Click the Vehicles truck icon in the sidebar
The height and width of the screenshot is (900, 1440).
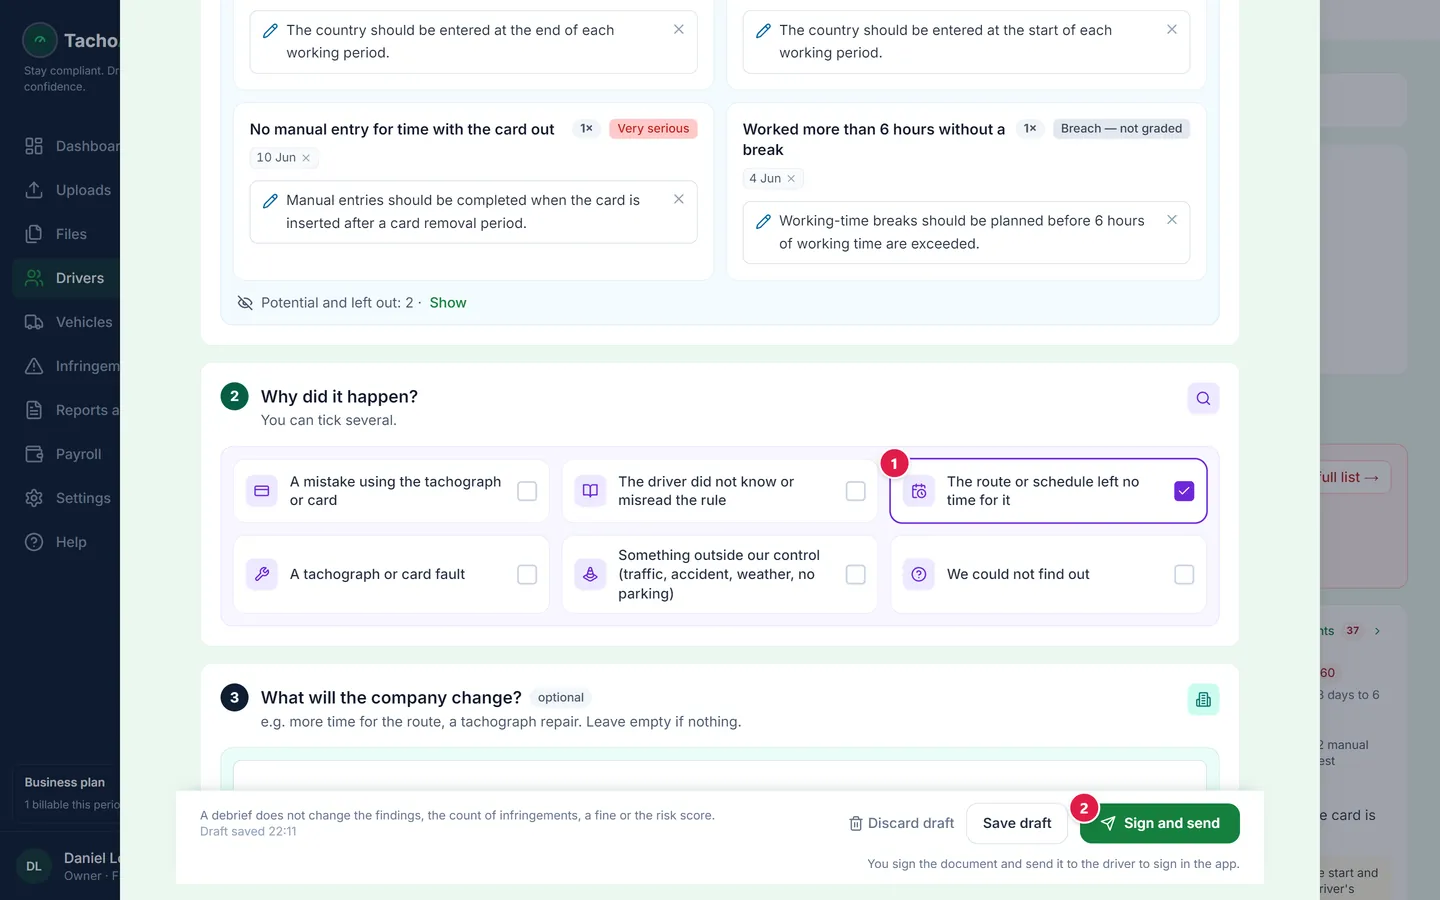pos(34,322)
